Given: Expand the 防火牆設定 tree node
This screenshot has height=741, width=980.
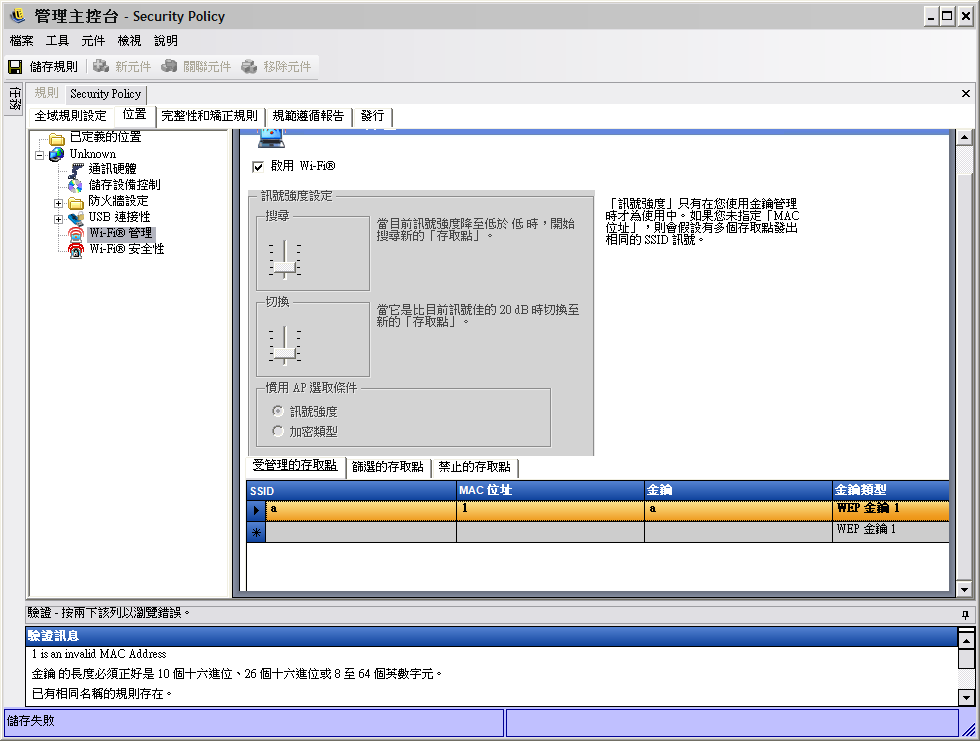Looking at the screenshot, I should point(58,203).
